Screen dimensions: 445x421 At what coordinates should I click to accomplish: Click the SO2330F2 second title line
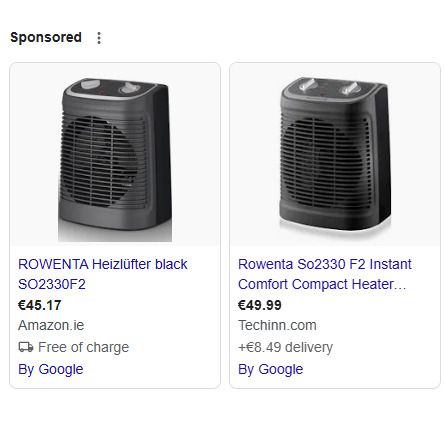pos(52,284)
